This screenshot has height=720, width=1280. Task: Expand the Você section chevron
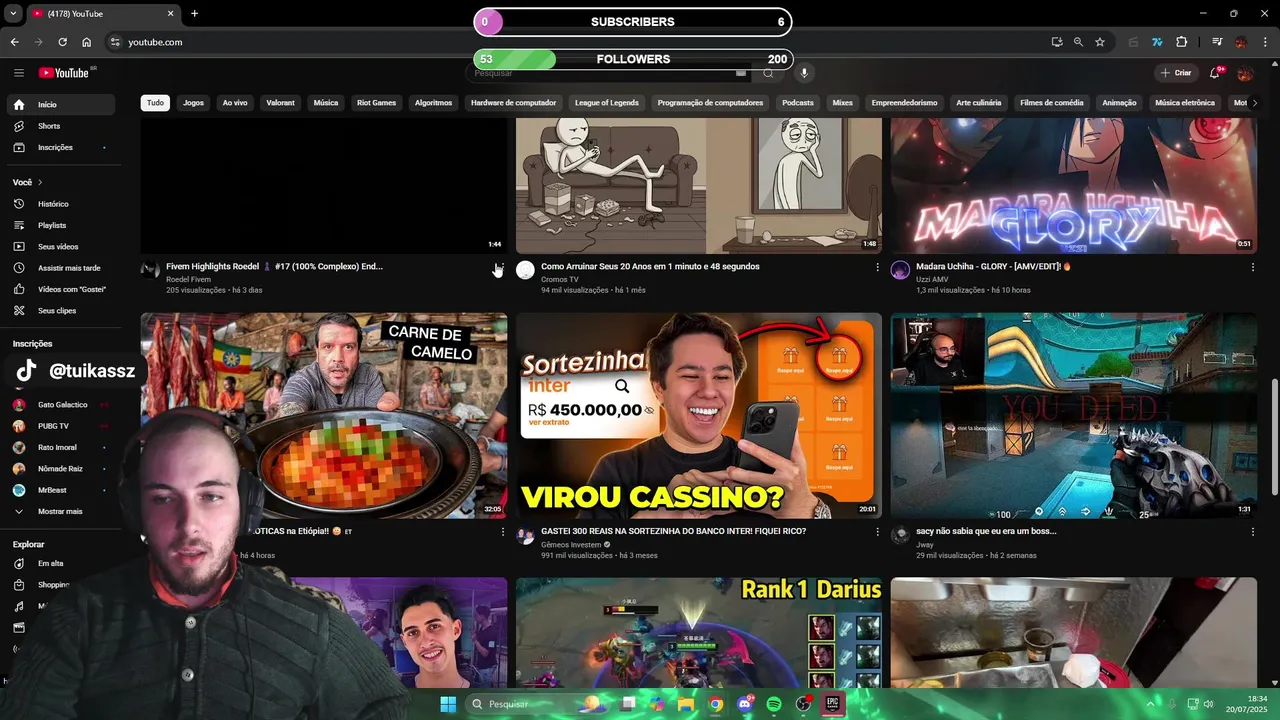[x=40, y=182]
